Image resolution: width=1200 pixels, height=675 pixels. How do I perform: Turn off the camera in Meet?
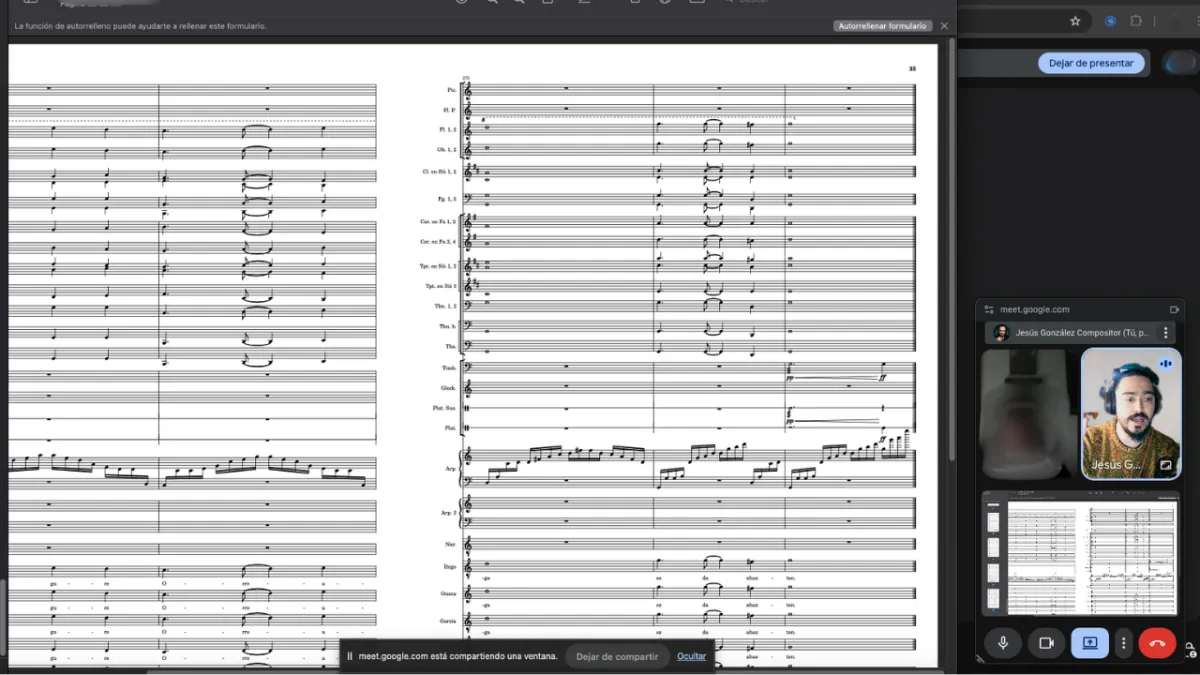point(1046,643)
